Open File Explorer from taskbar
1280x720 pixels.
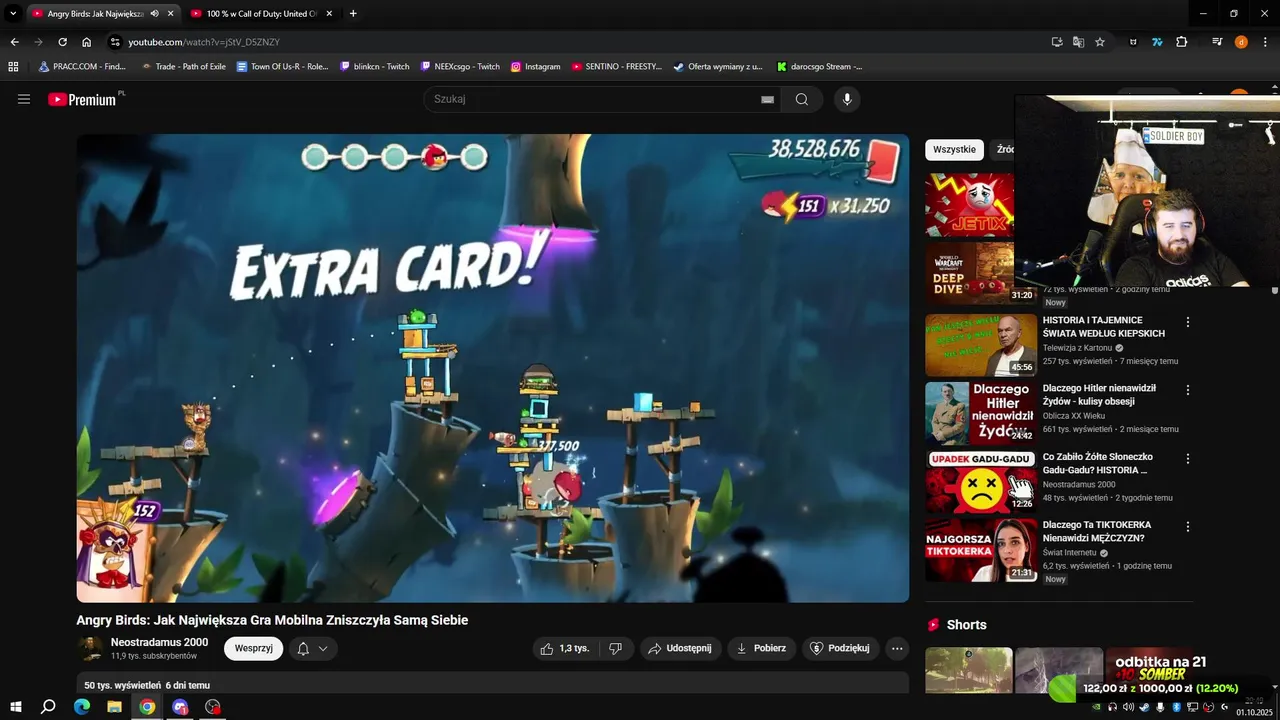[x=115, y=707]
